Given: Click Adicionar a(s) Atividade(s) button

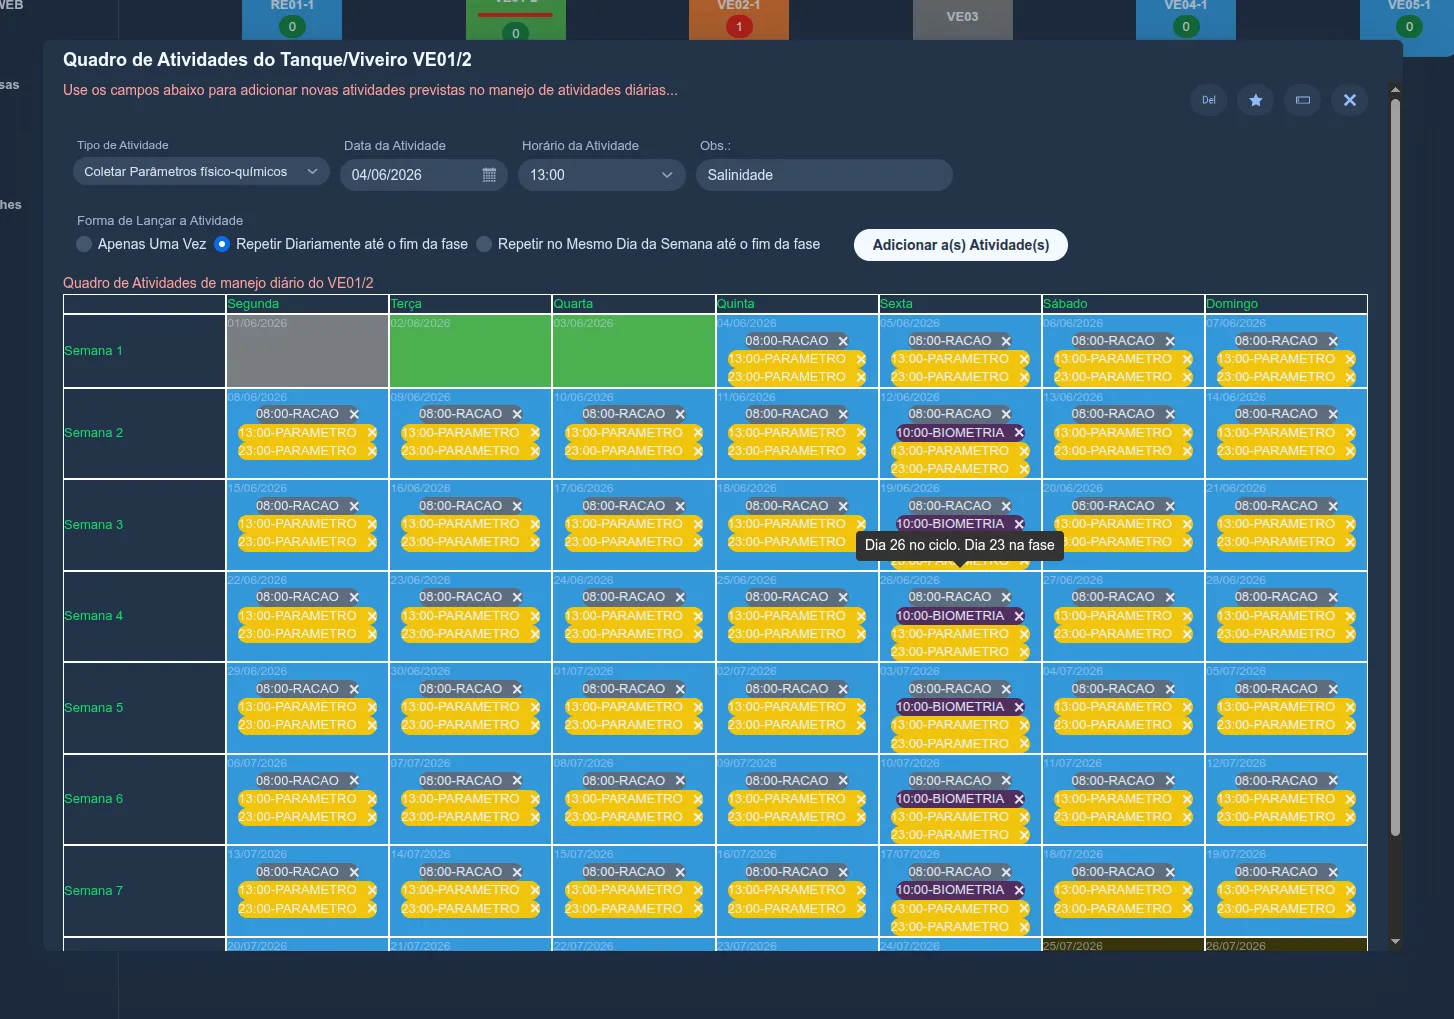Looking at the screenshot, I should pyautogui.click(x=961, y=245).
